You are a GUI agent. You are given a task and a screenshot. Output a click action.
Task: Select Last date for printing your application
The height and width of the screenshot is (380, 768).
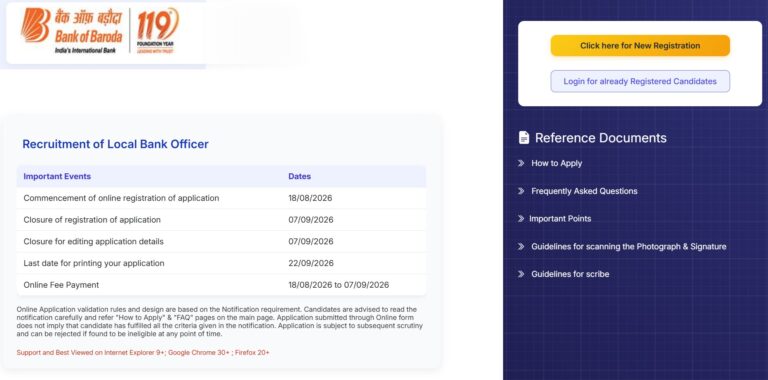point(94,263)
